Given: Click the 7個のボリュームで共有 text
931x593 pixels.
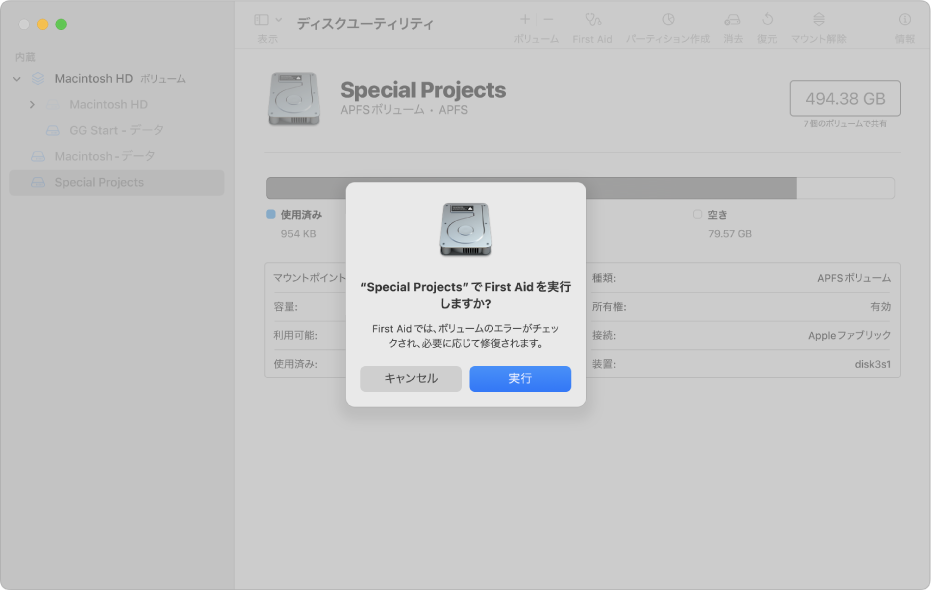Looking at the screenshot, I should [845, 123].
